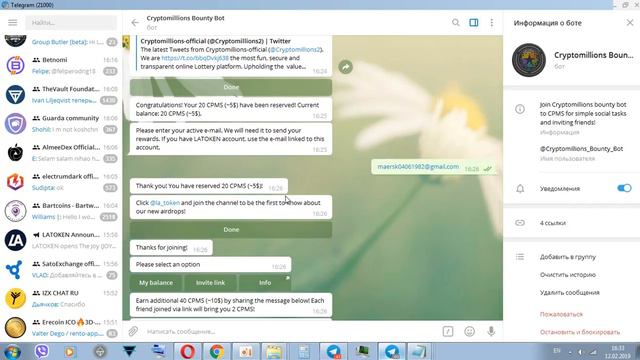This screenshot has height=360, width=640.
Task: Click the LATOKEN LA avatar
Action: 16,240
